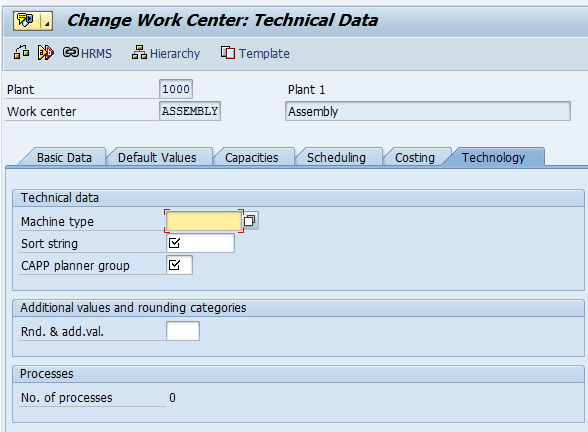
Task: Select the Technology tab
Action: point(493,158)
